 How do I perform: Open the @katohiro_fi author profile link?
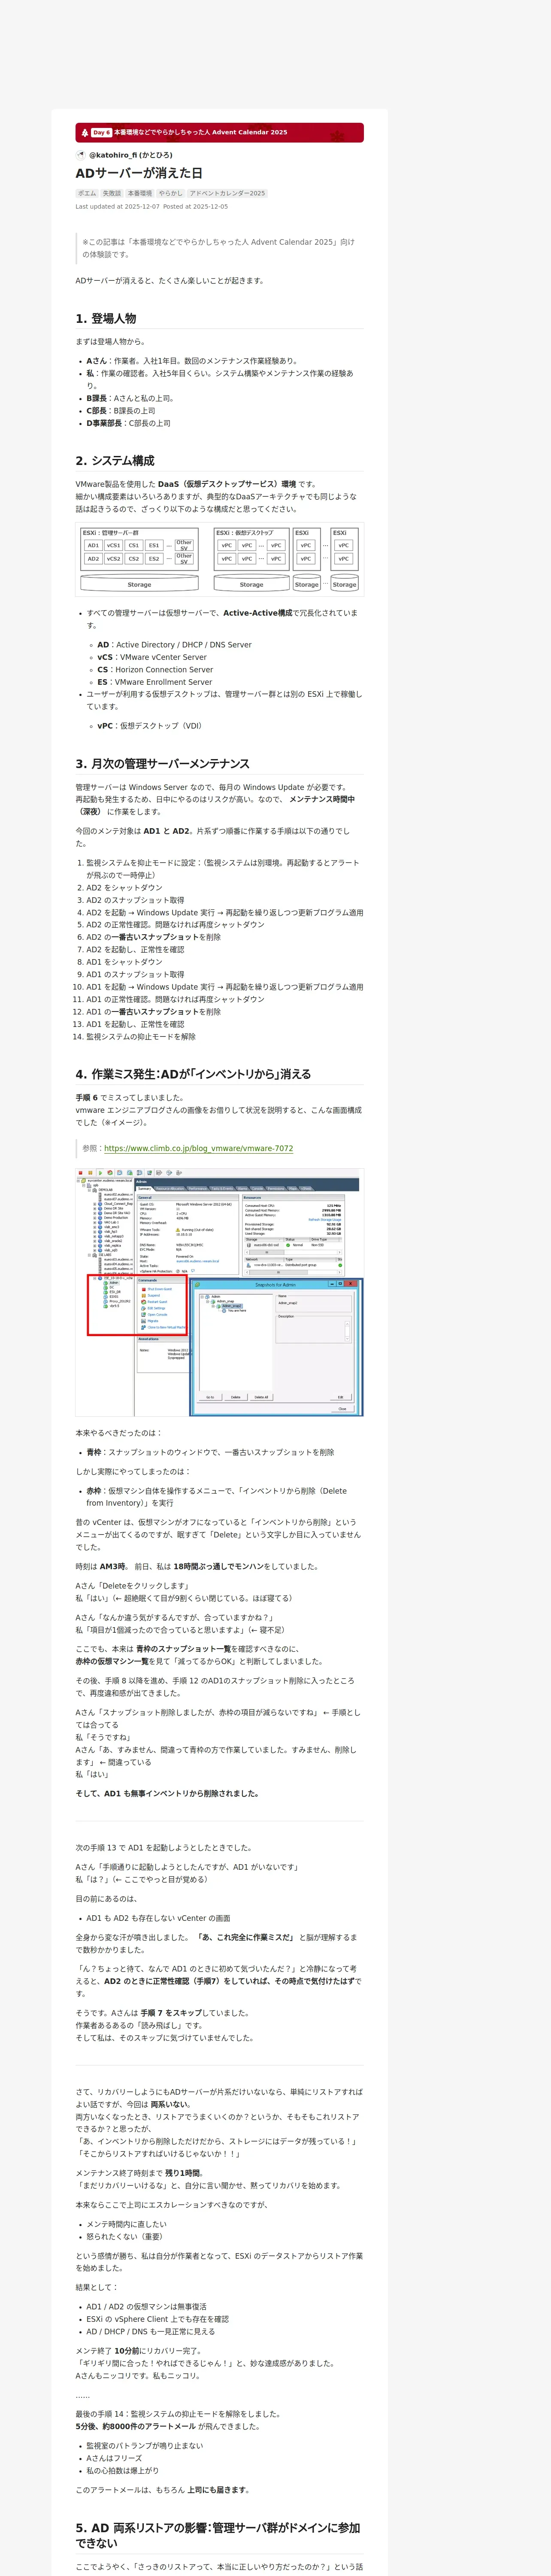[130, 155]
